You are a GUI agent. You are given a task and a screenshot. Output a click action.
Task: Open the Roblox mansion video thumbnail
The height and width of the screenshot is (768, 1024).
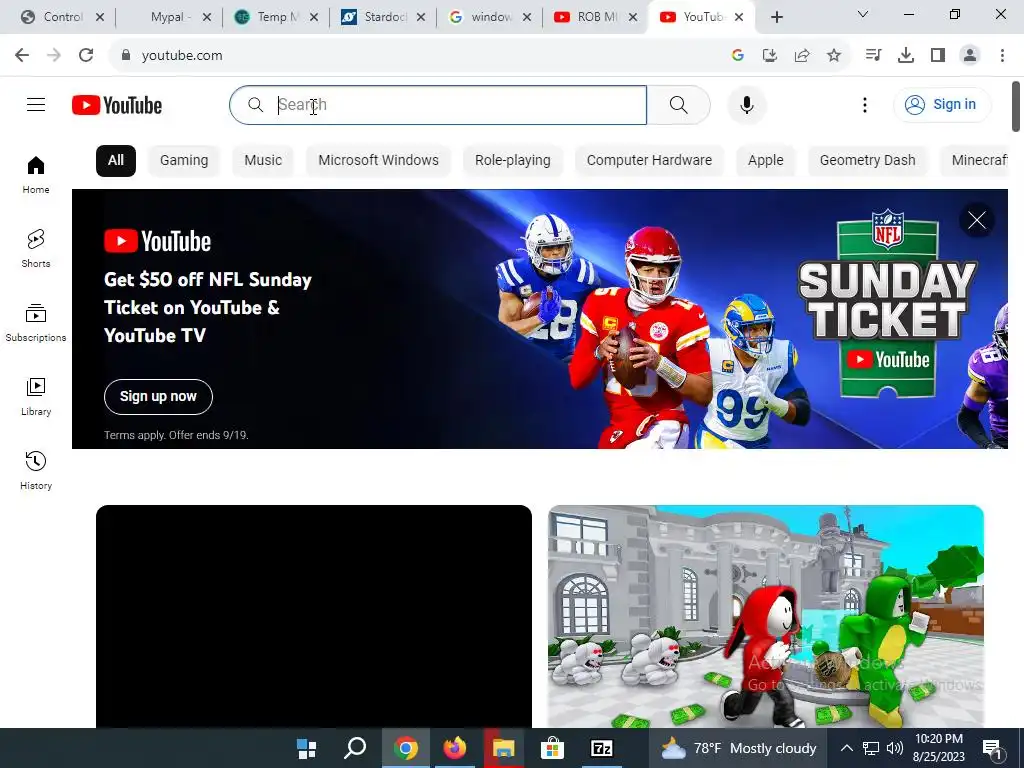765,616
